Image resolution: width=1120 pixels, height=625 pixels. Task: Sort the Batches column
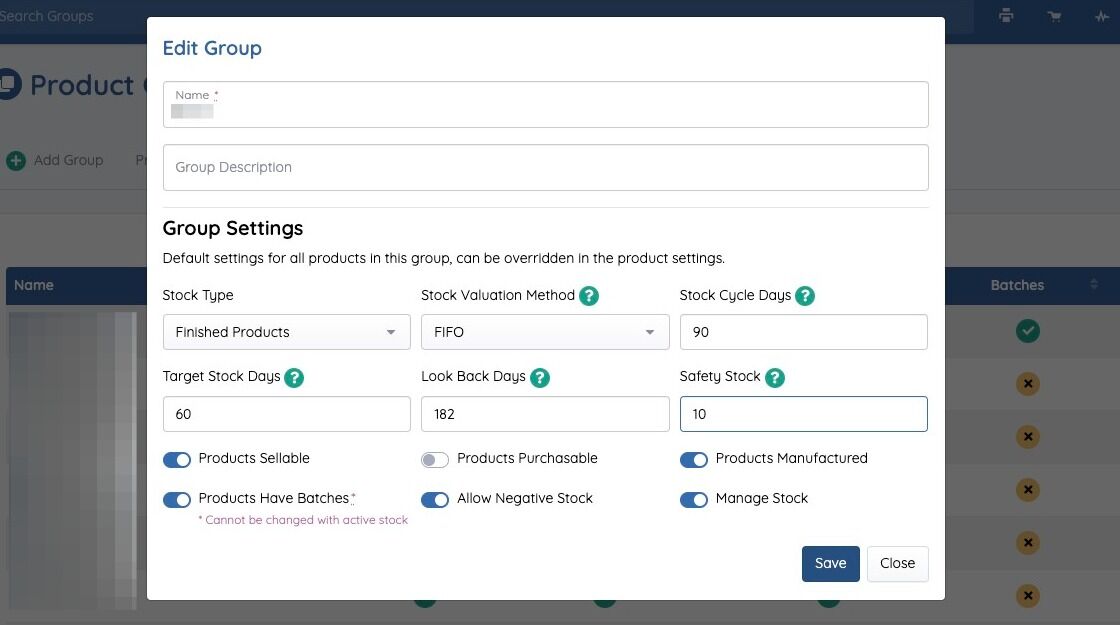tap(1093, 286)
